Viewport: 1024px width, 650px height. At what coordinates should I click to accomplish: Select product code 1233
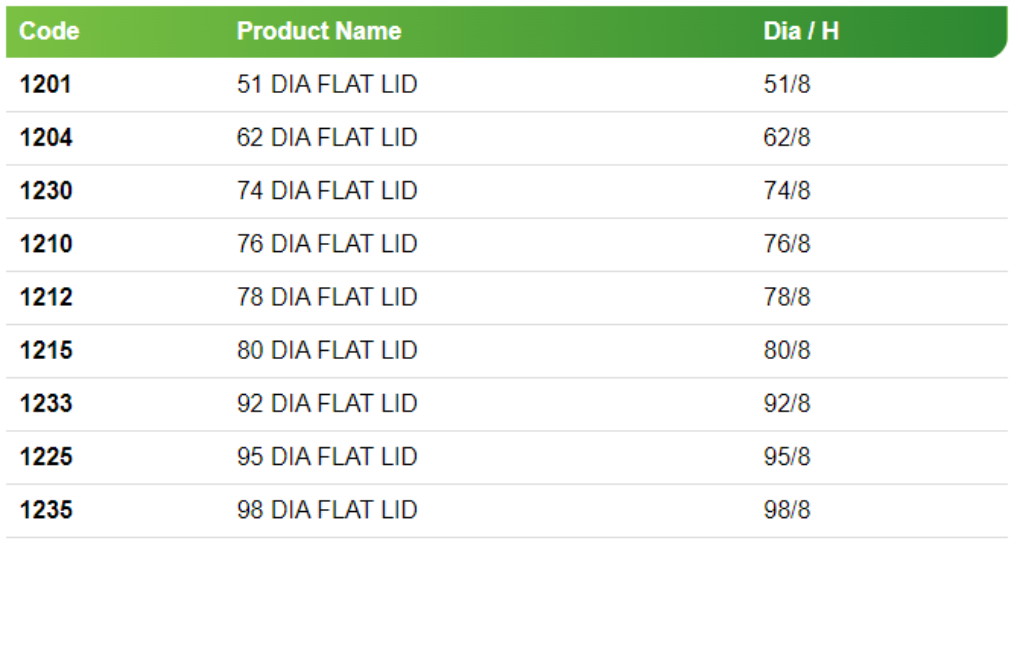[x=46, y=404]
